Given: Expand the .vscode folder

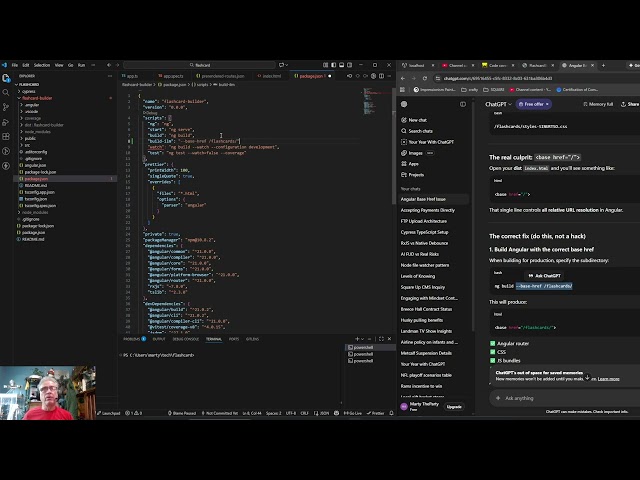Looking at the screenshot, I should [31, 111].
